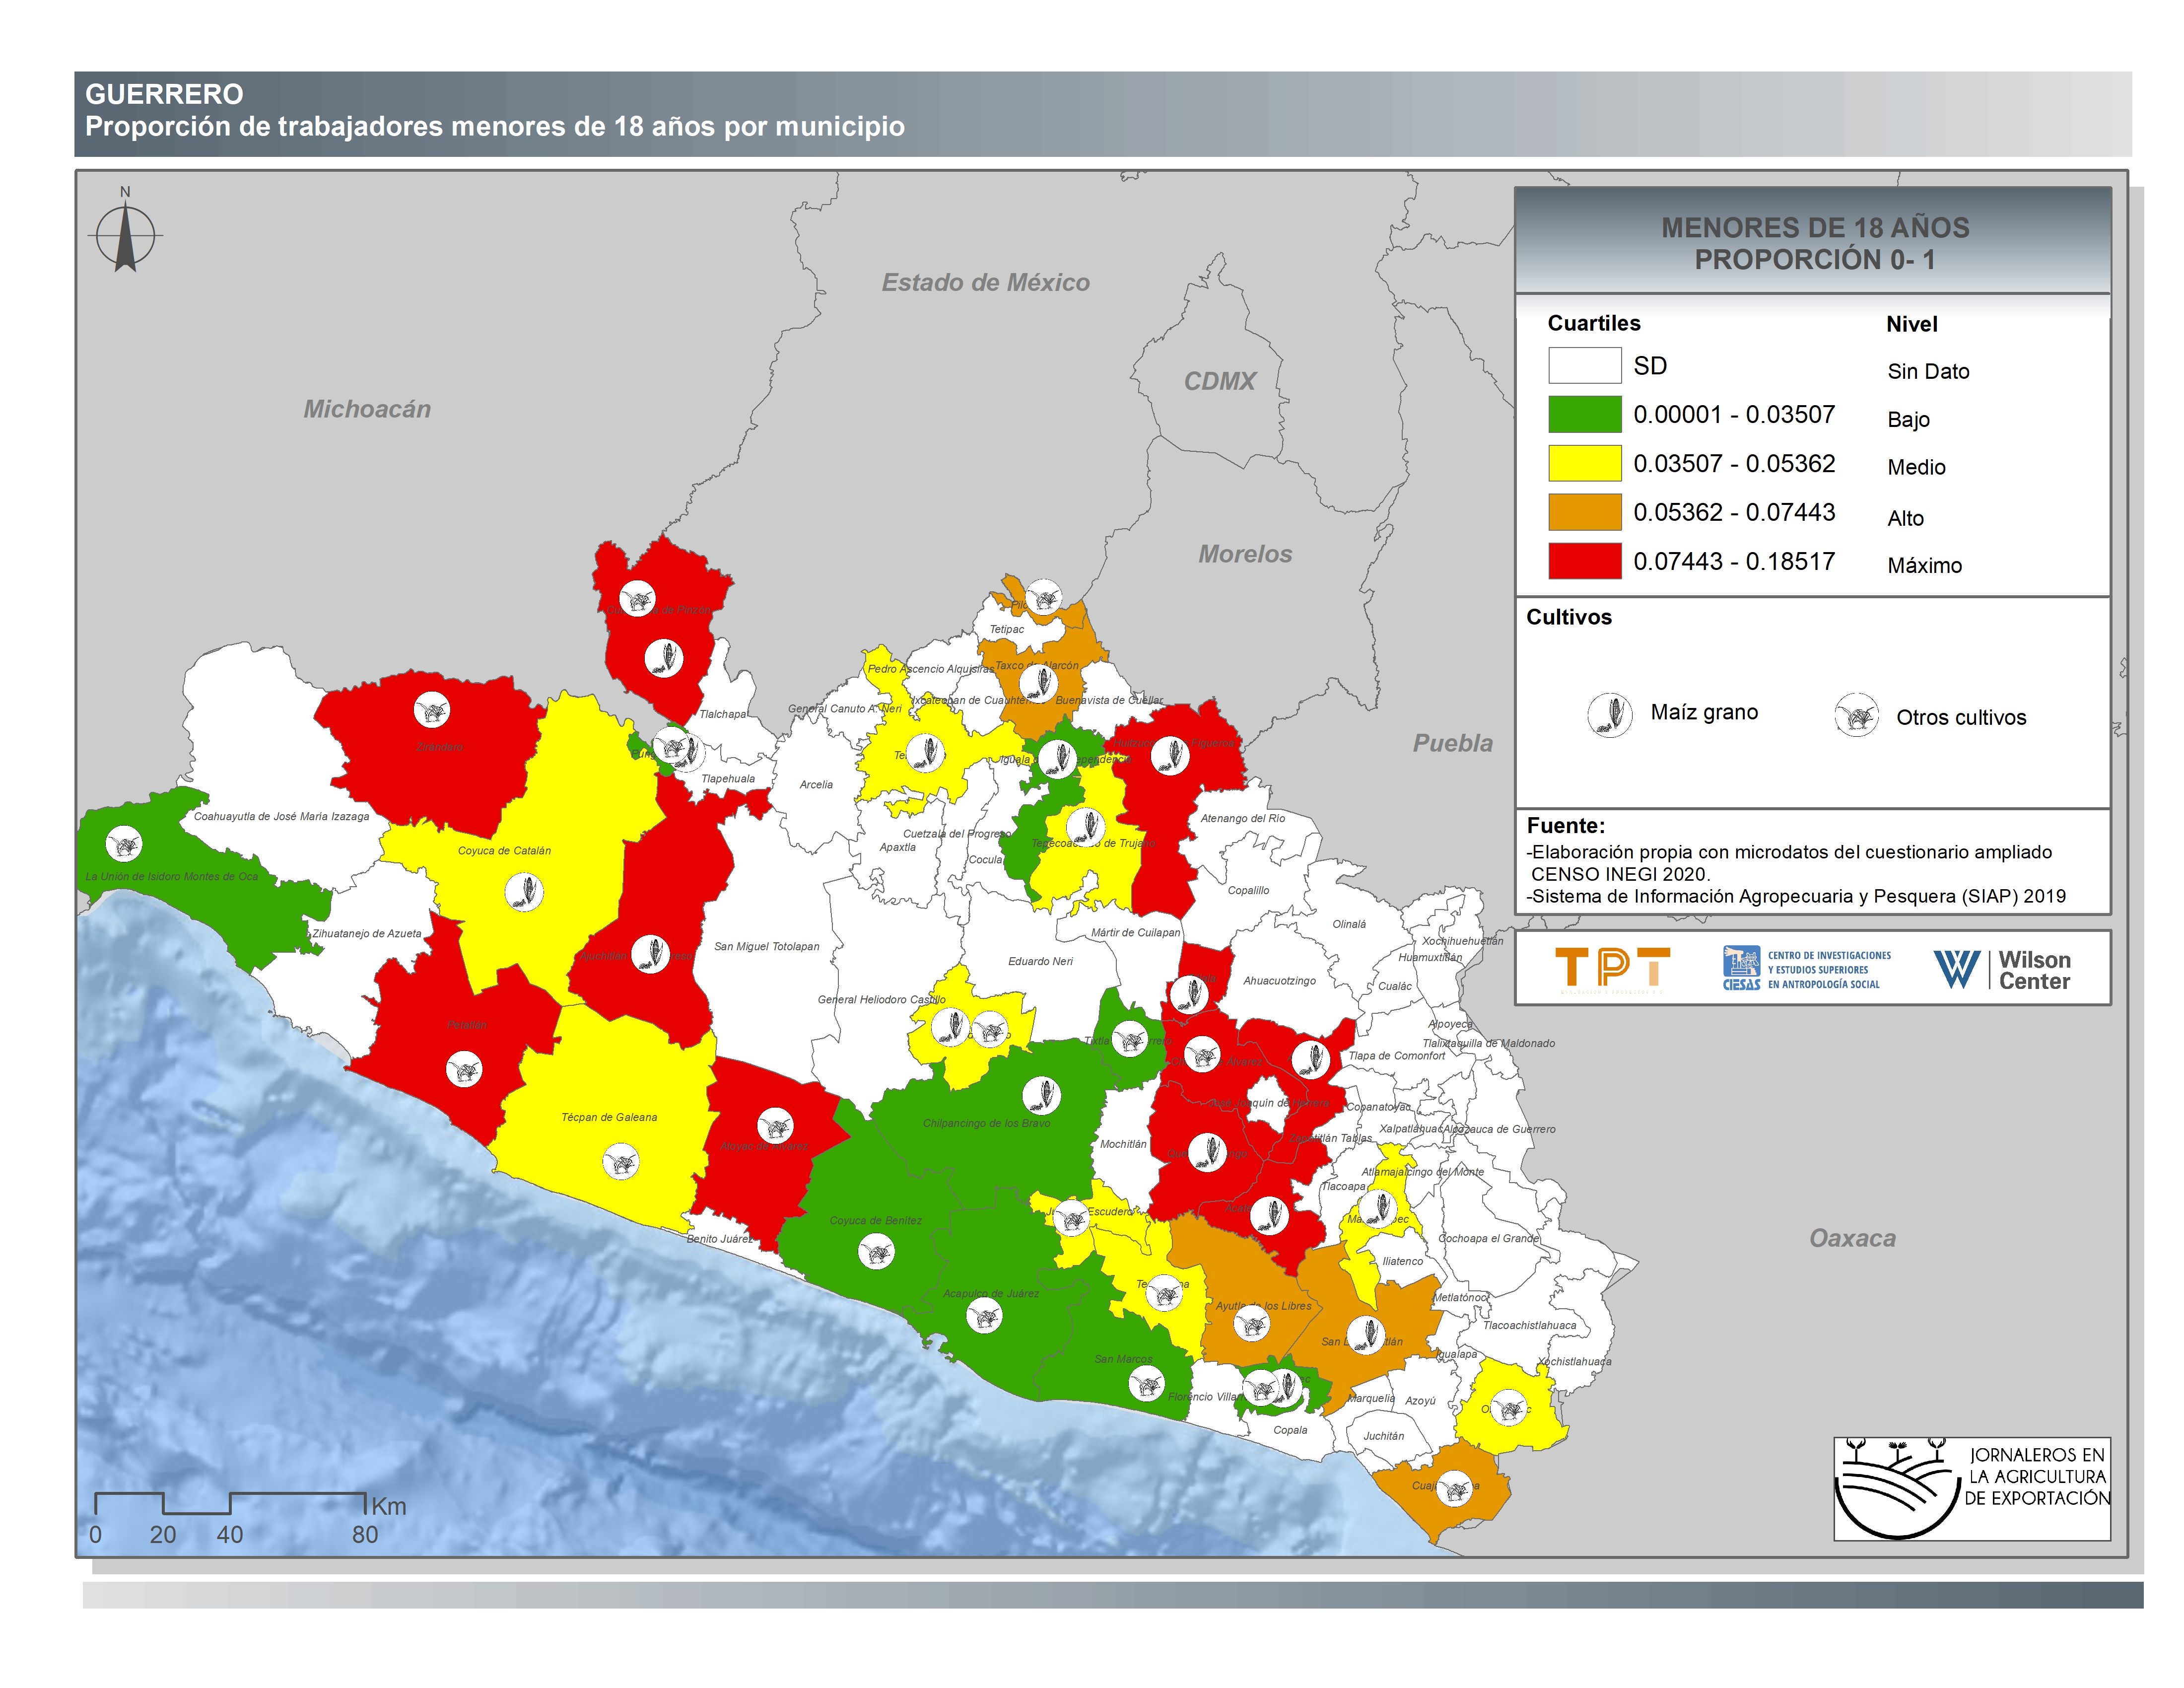
Task: Click the CIESAS logo
Action: pyautogui.click(x=1806, y=968)
